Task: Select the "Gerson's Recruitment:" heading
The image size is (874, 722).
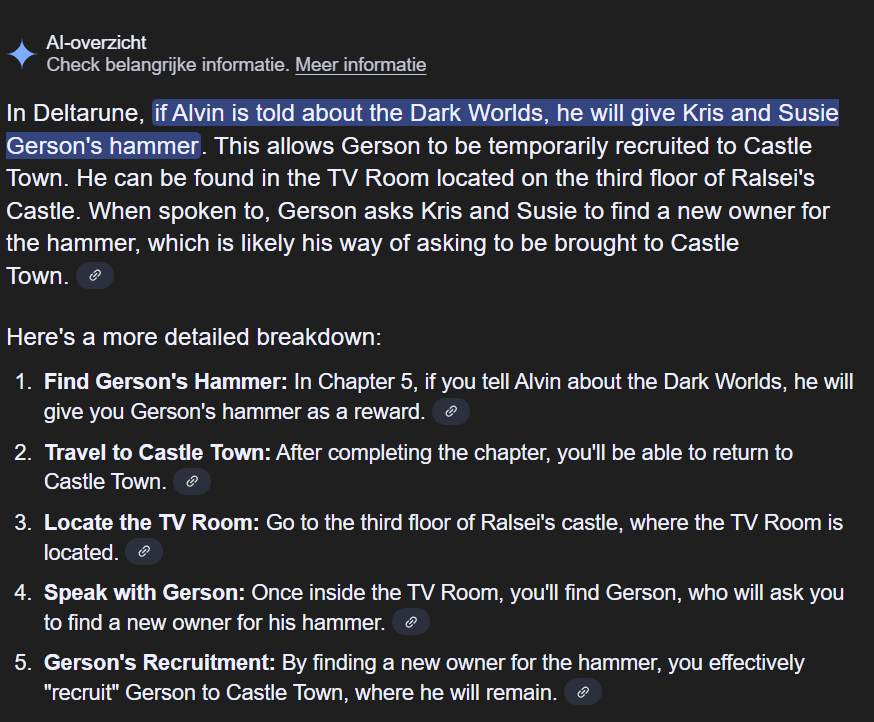Action: (x=159, y=662)
